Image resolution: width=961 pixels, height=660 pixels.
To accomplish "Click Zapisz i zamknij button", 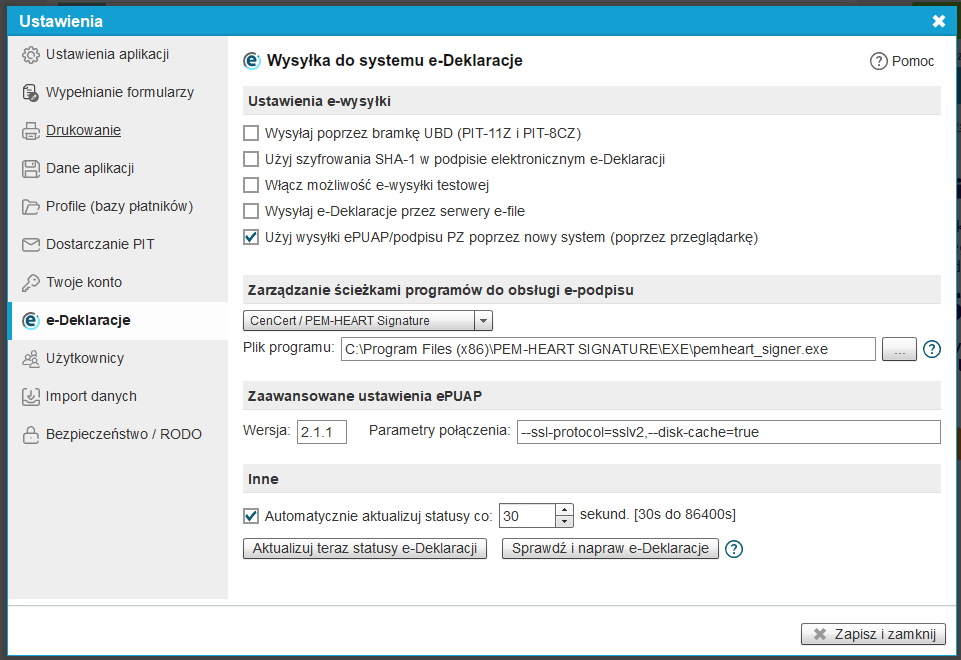I will [x=873, y=634].
